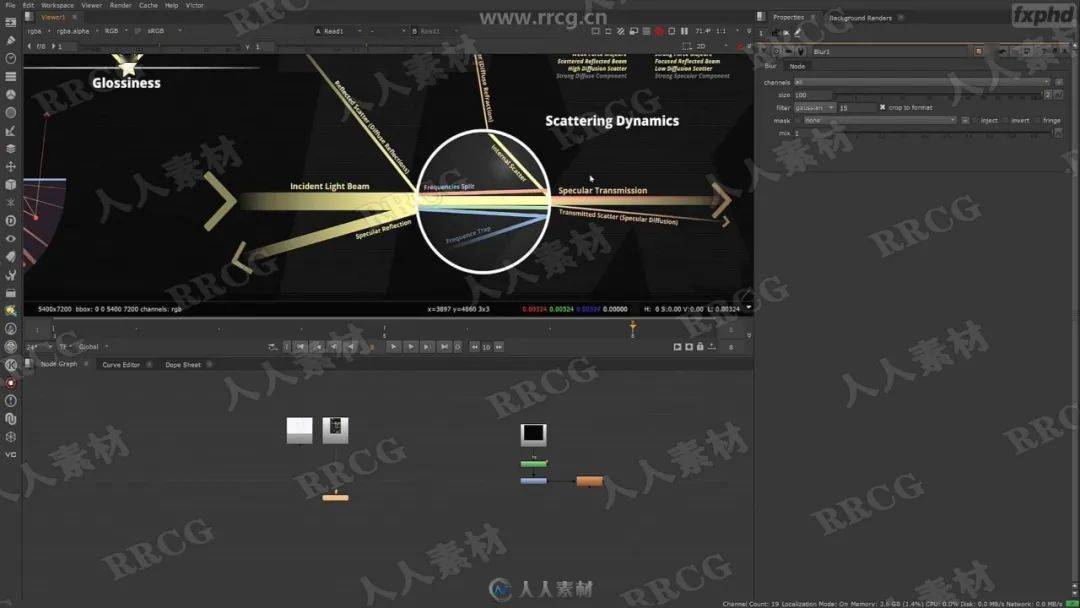Click the orange timeline playhead marker
Image resolution: width=1080 pixels, height=608 pixels.
tap(632, 328)
